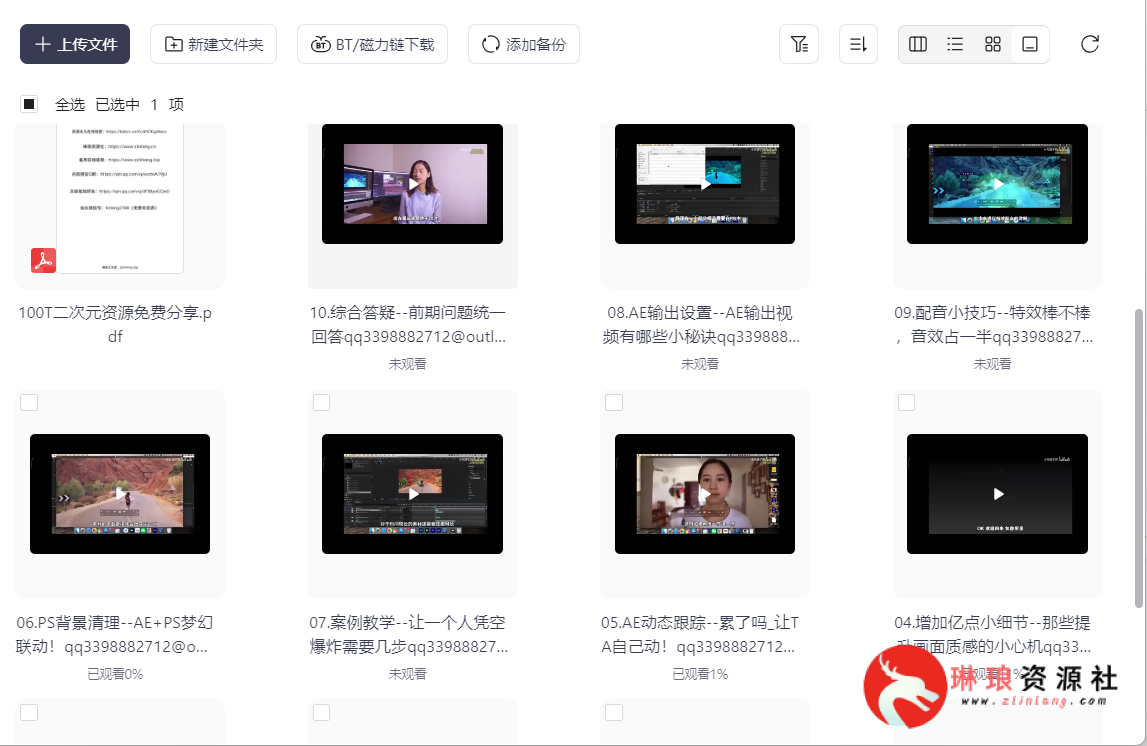Open BT/磁力链下载 download option
This screenshot has width=1147, height=746.
[372, 44]
